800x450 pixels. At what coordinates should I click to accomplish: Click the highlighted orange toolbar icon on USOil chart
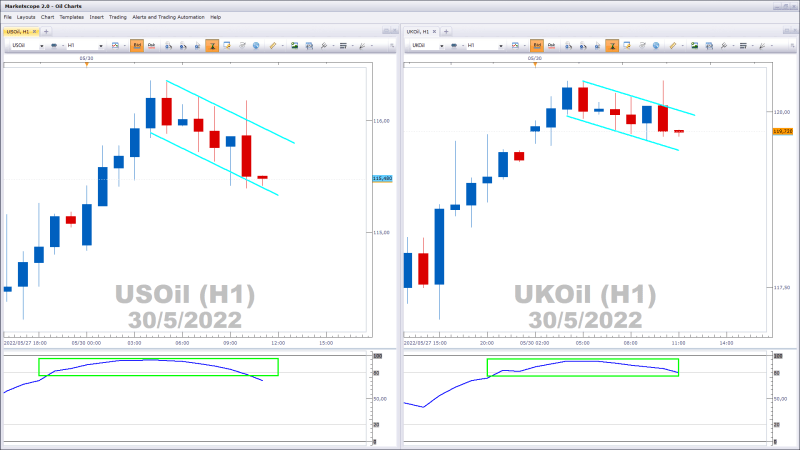pyautogui.click(x=211, y=45)
